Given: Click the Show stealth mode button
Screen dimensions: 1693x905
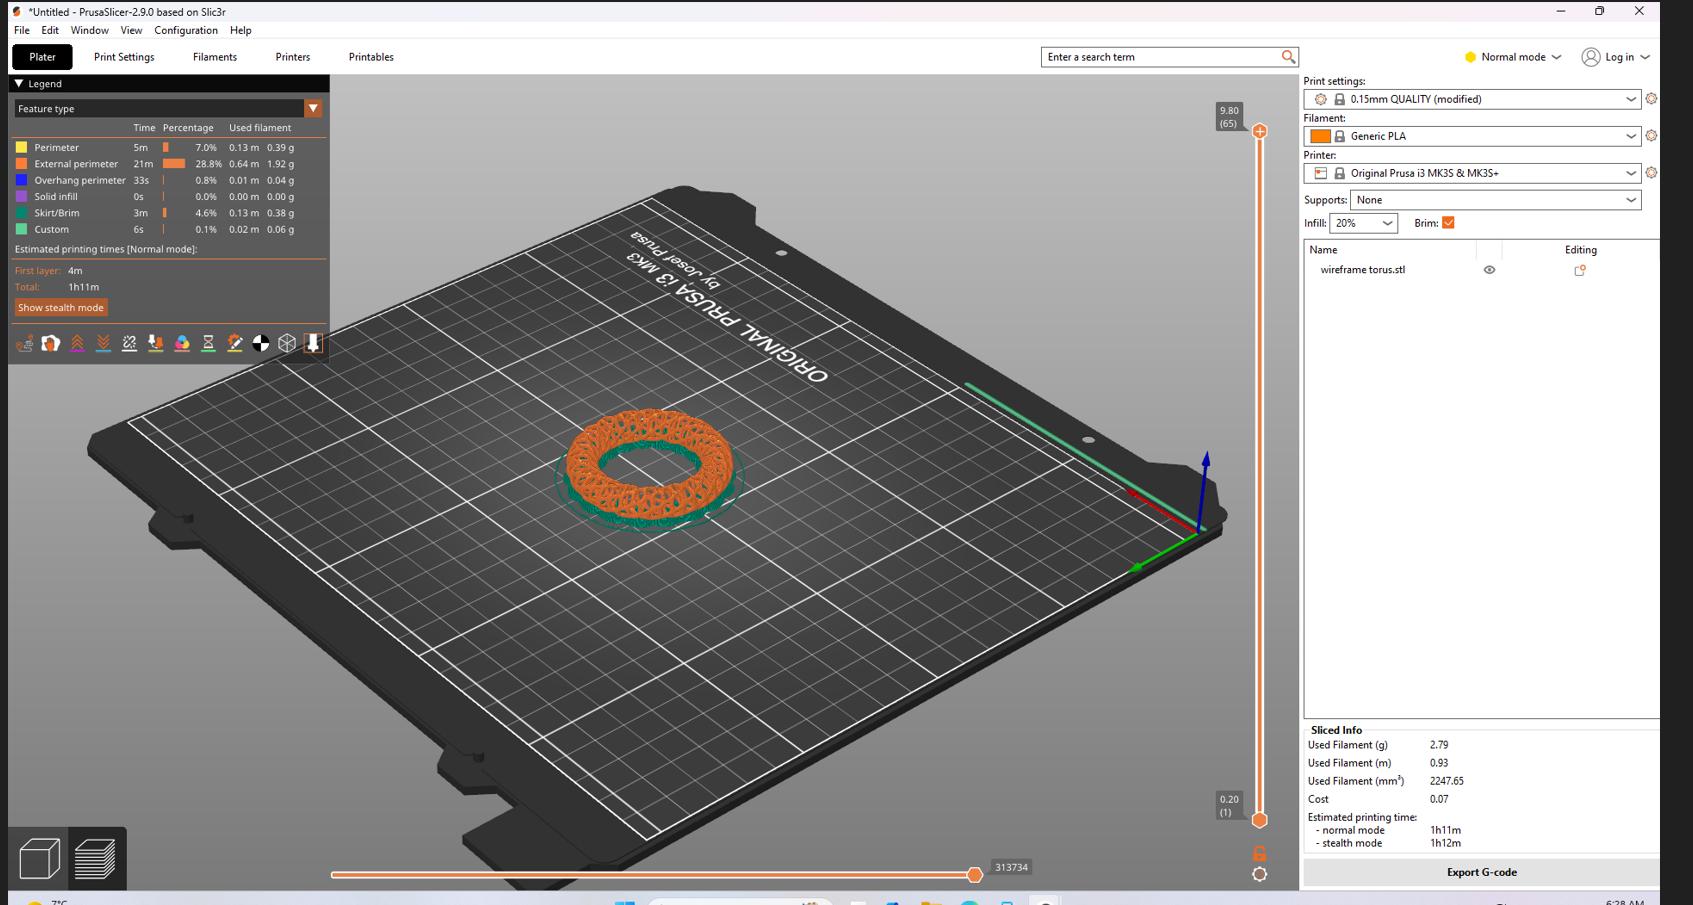Looking at the screenshot, I should click(x=61, y=308).
